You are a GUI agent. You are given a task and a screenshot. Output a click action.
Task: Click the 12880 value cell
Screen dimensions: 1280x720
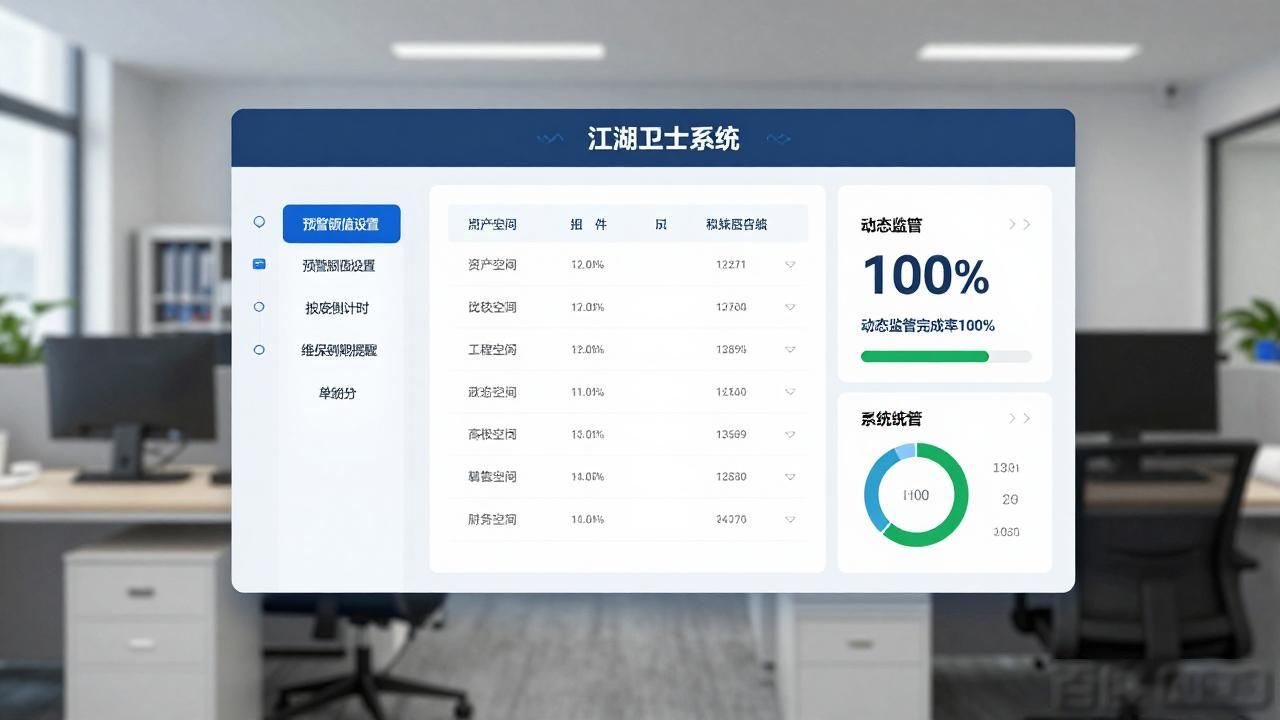731,477
